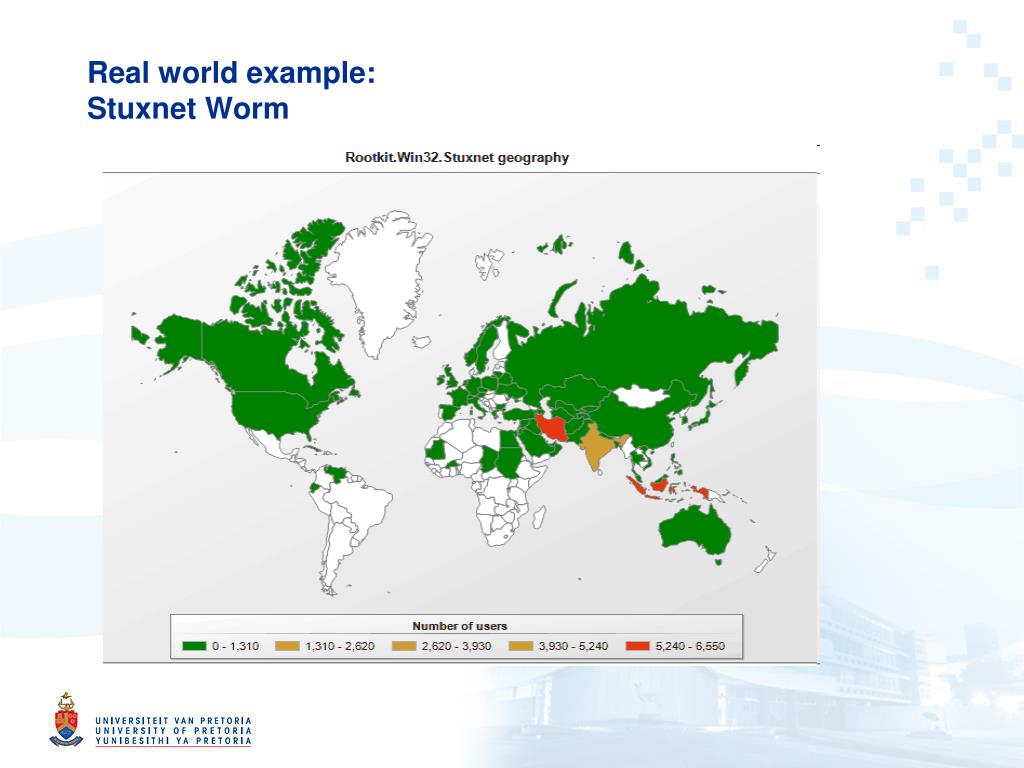1024x768 pixels.
Task: Click green Saudi Arabia on the map
Action: point(537,443)
